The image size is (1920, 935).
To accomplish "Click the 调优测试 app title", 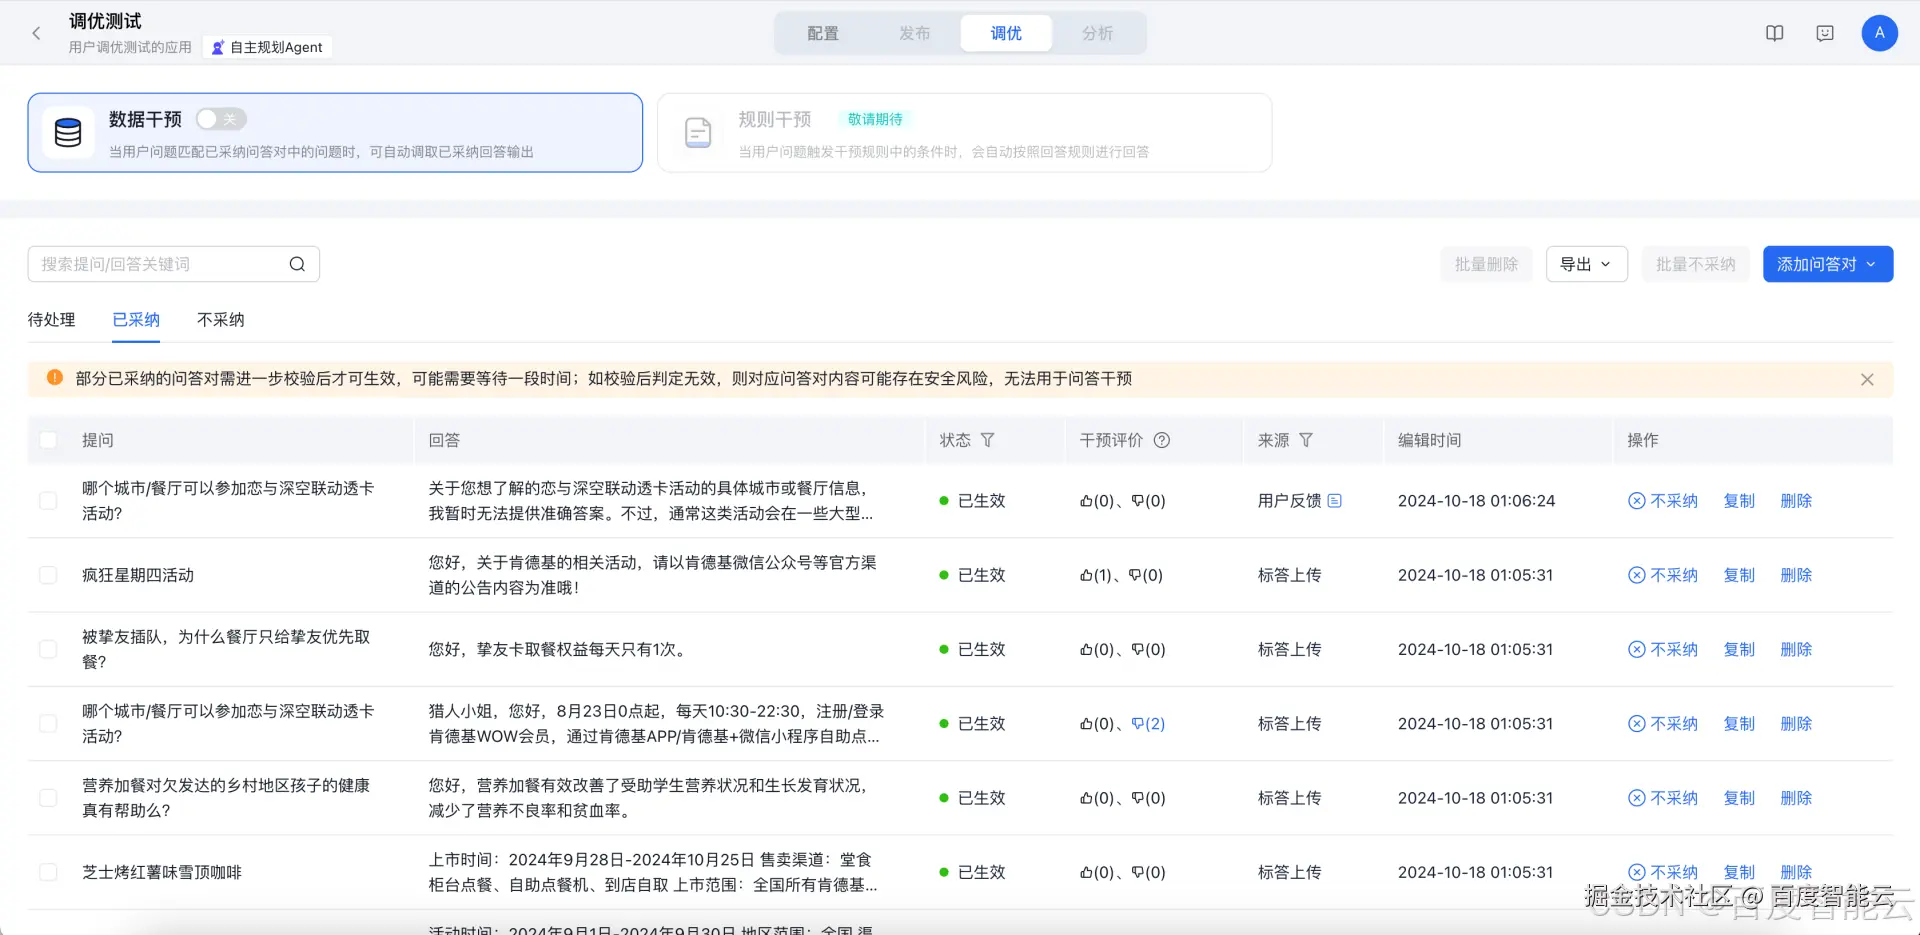I will [105, 21].
